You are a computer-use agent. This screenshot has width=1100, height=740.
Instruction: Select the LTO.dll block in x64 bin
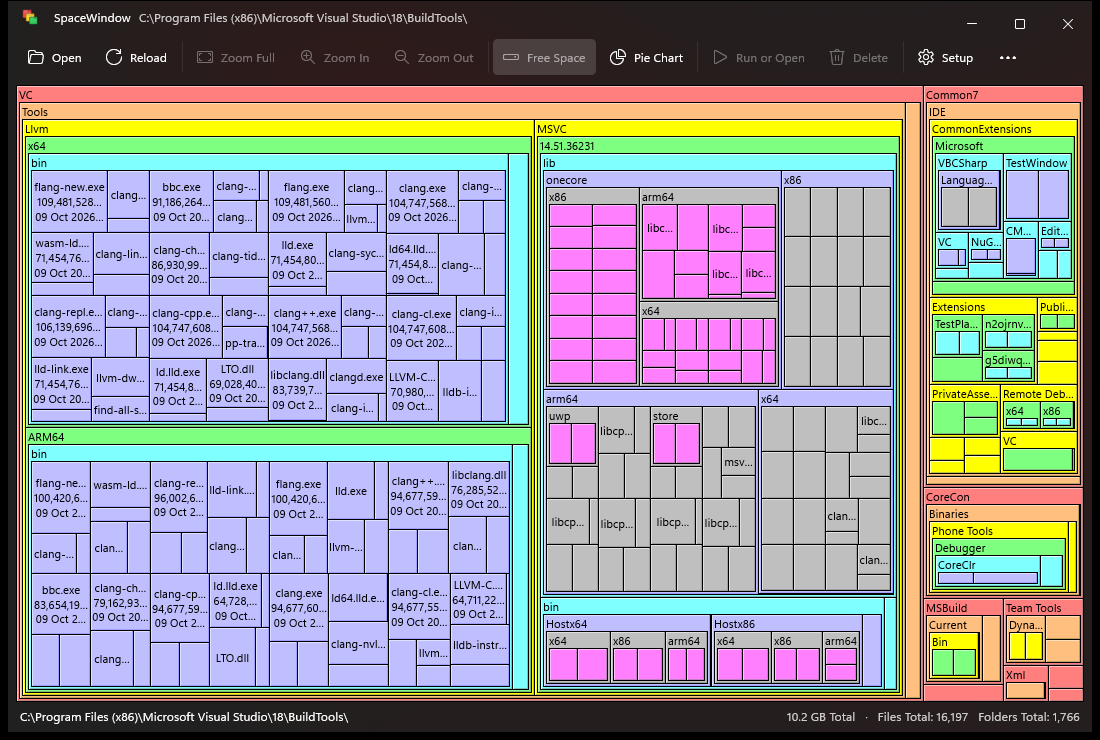(237, 384)
